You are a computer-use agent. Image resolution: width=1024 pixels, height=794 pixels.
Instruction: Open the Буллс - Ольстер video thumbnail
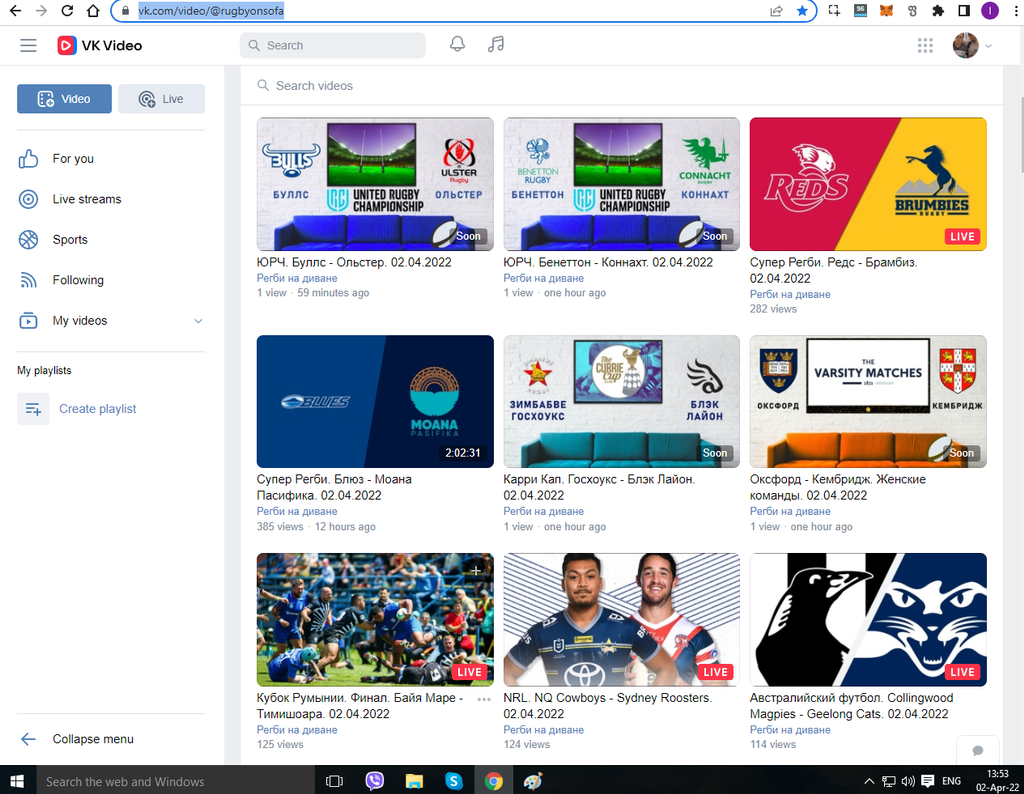pos(375,184)
